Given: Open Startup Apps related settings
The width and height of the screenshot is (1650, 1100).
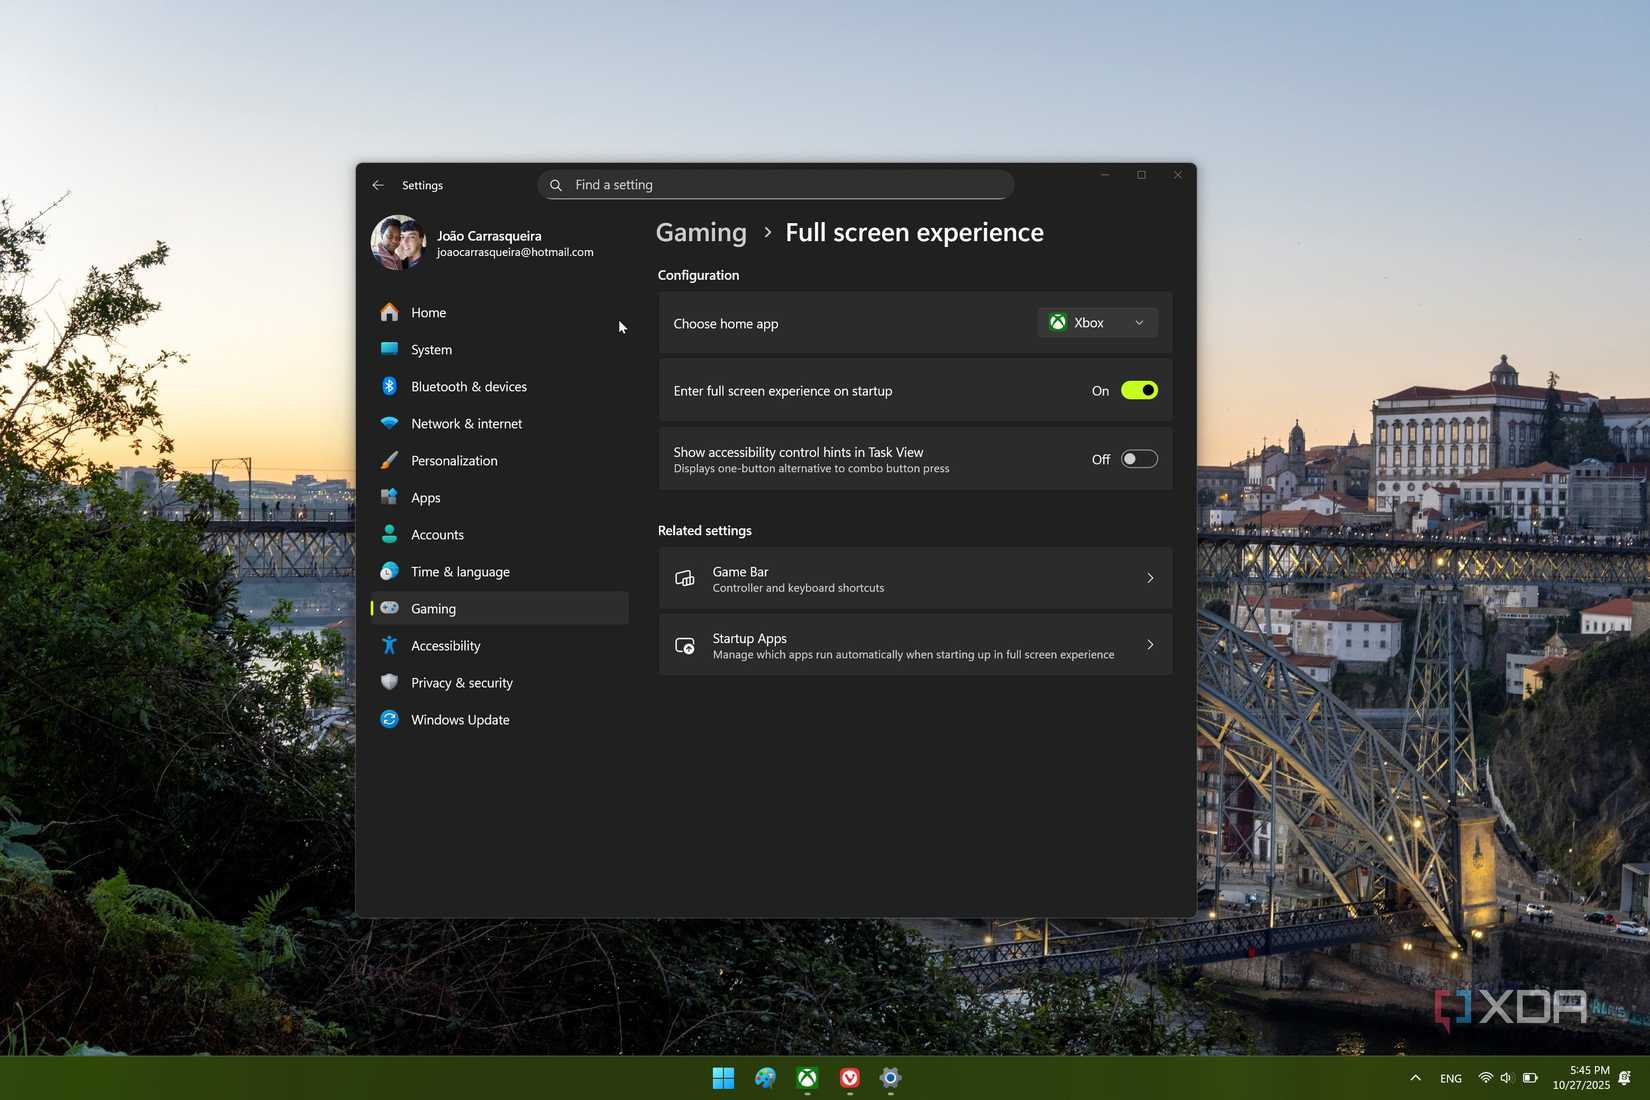Looking at the screenshot, I should click(x=914, y=646).
